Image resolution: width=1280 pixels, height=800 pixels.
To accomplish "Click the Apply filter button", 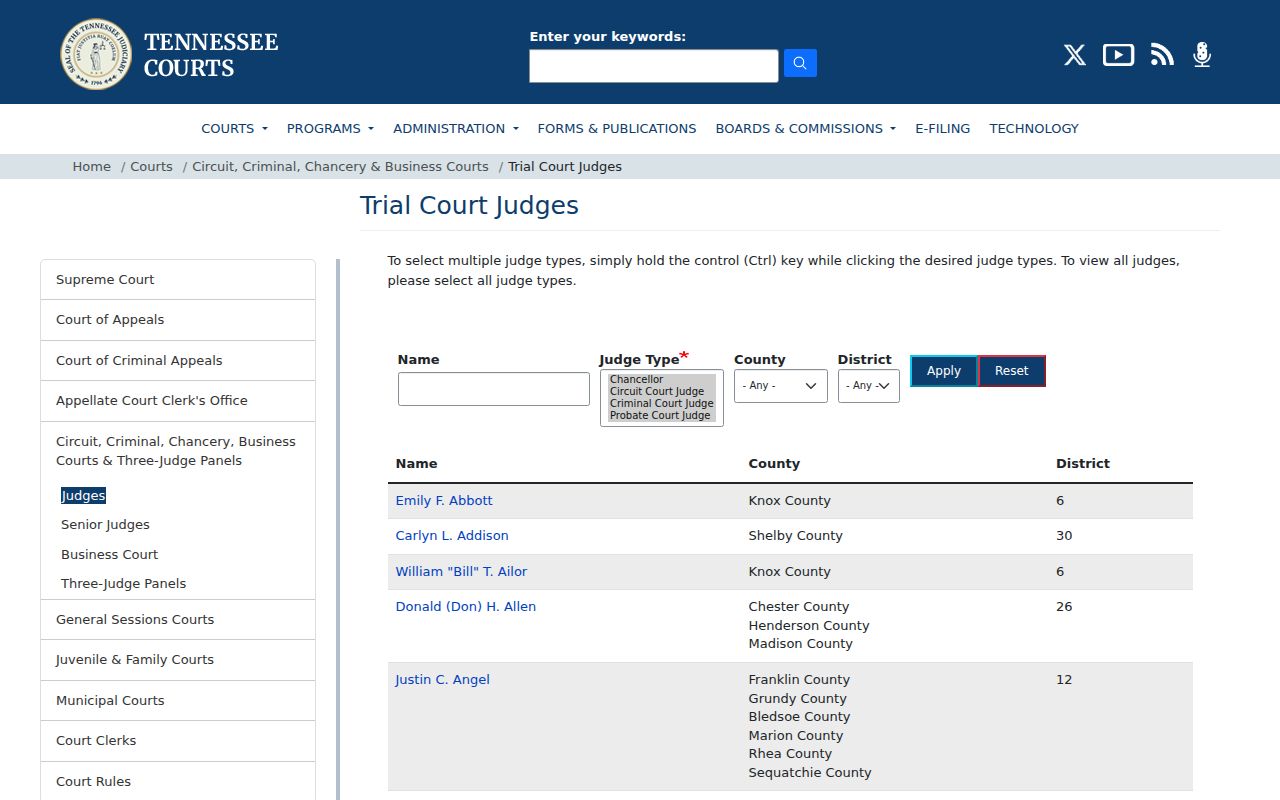I will click(x=944, y=371).
